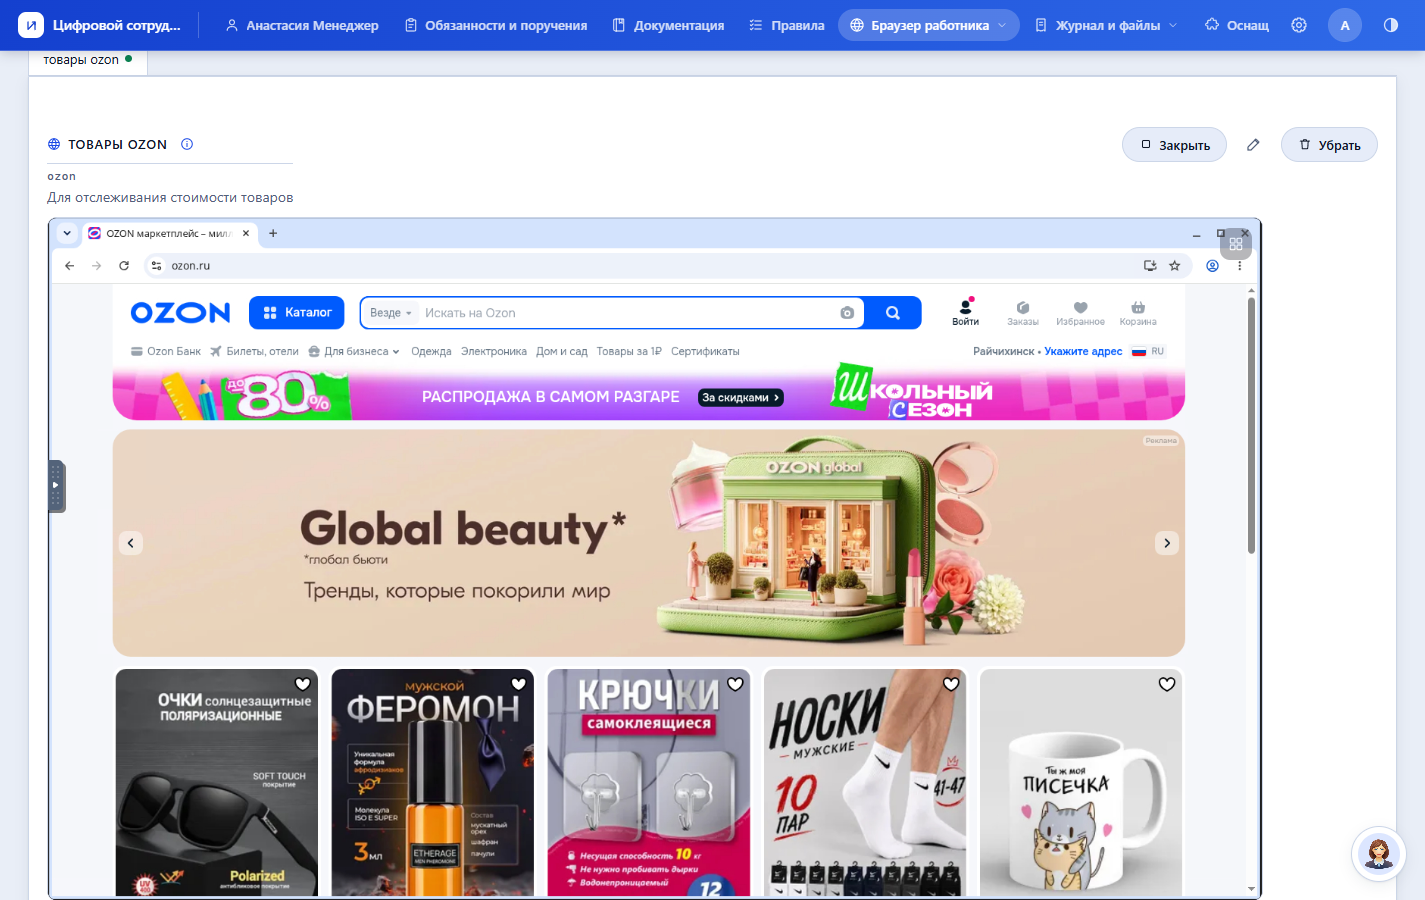Open the assistant avatar chat bubble

(1379, 854)
